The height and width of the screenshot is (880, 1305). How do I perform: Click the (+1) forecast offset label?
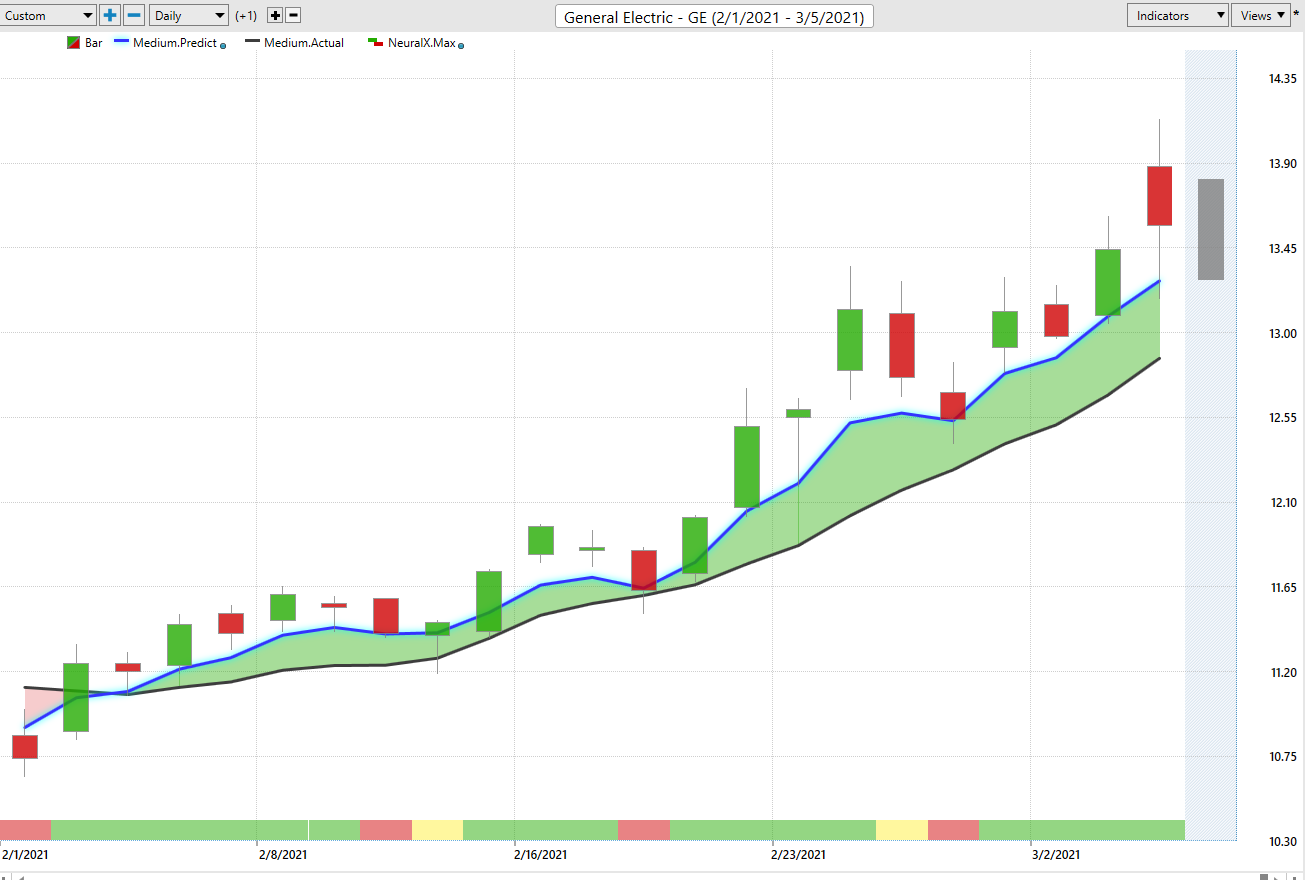pos(246,16)
